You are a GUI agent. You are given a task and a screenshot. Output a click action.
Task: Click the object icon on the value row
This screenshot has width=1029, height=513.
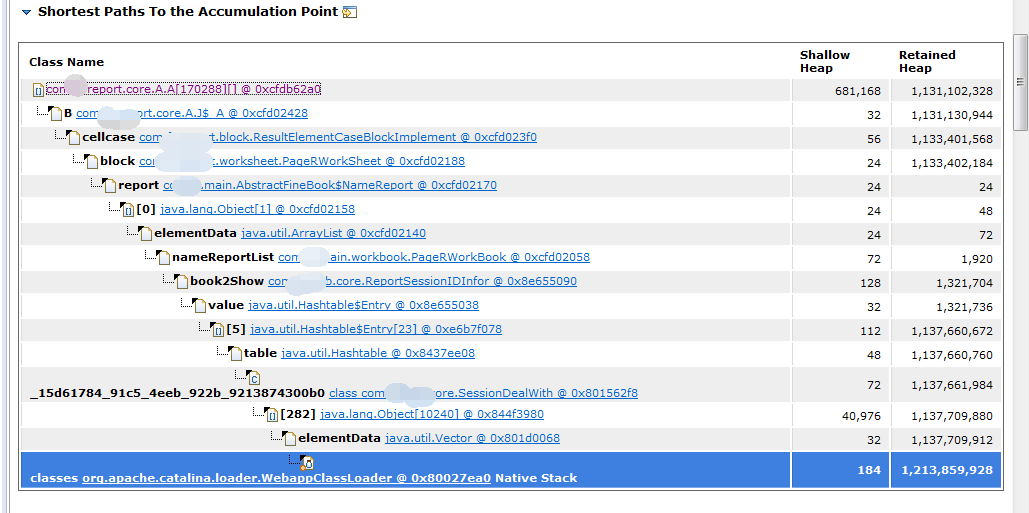coord(201,306)
